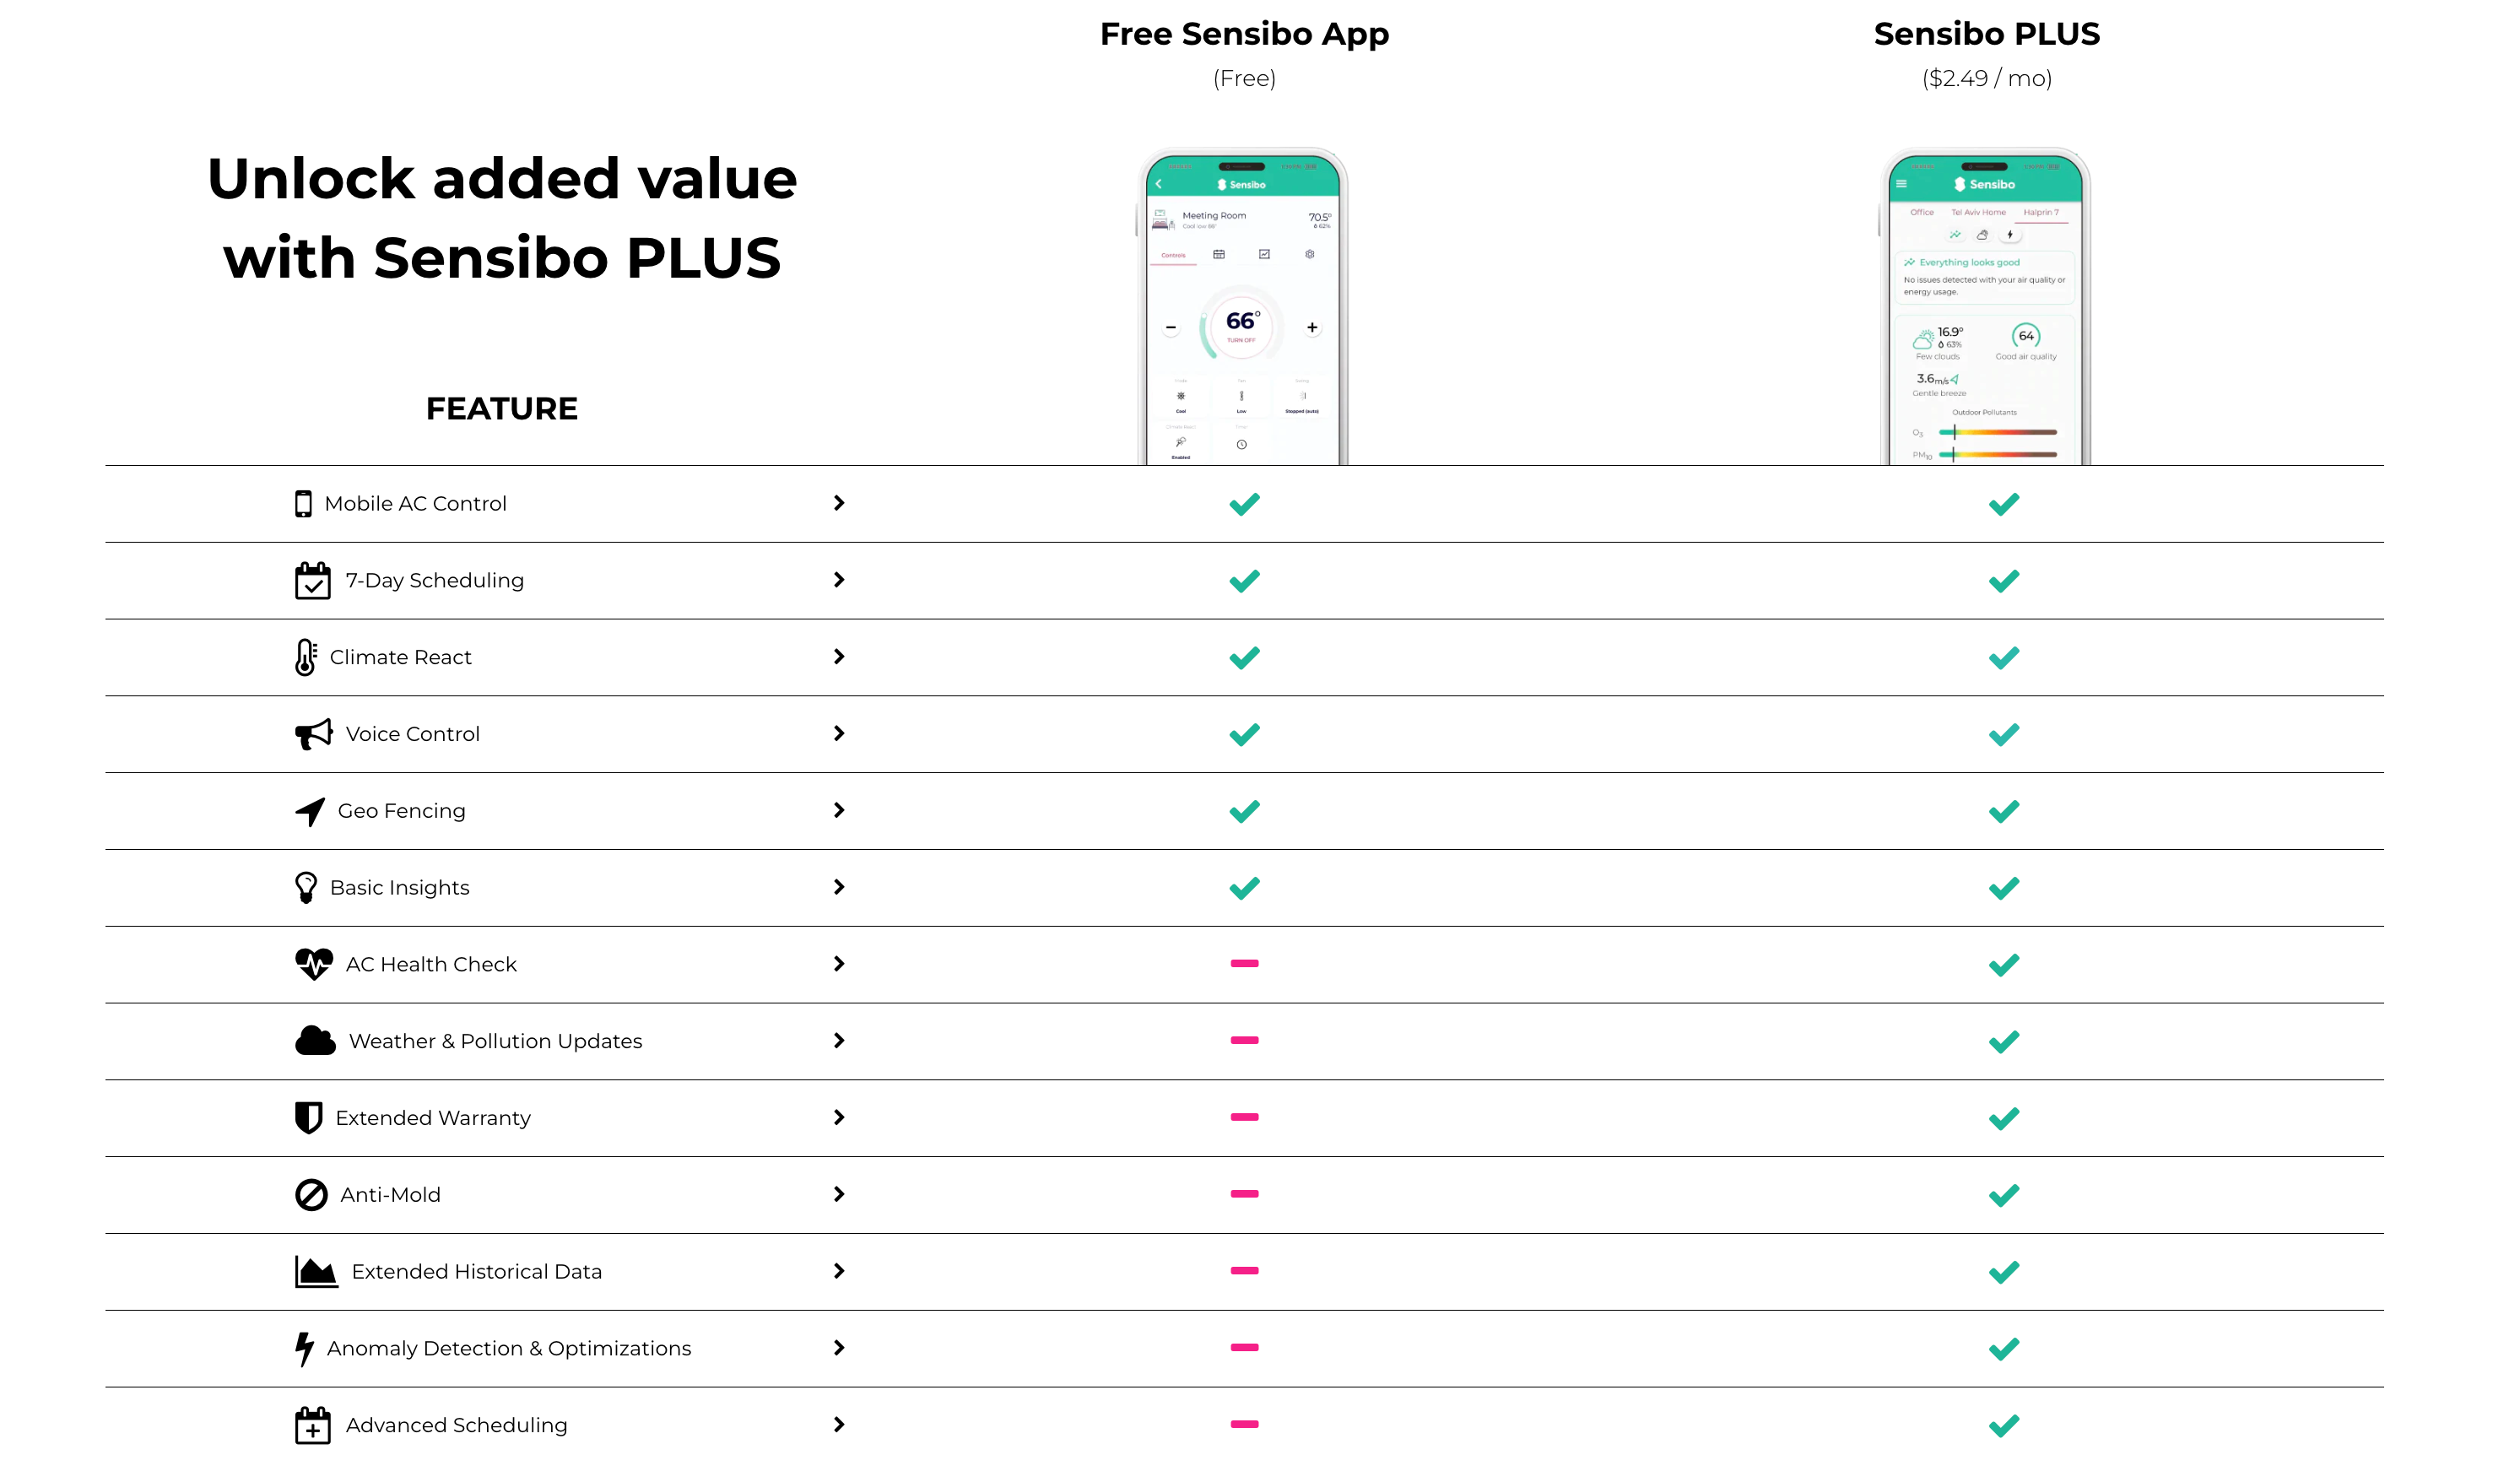The height and width of the screenshot is (1482, 2520).
Task: Click PLUS checkmark for Anti-Mold
Action: (2003, 1195)
